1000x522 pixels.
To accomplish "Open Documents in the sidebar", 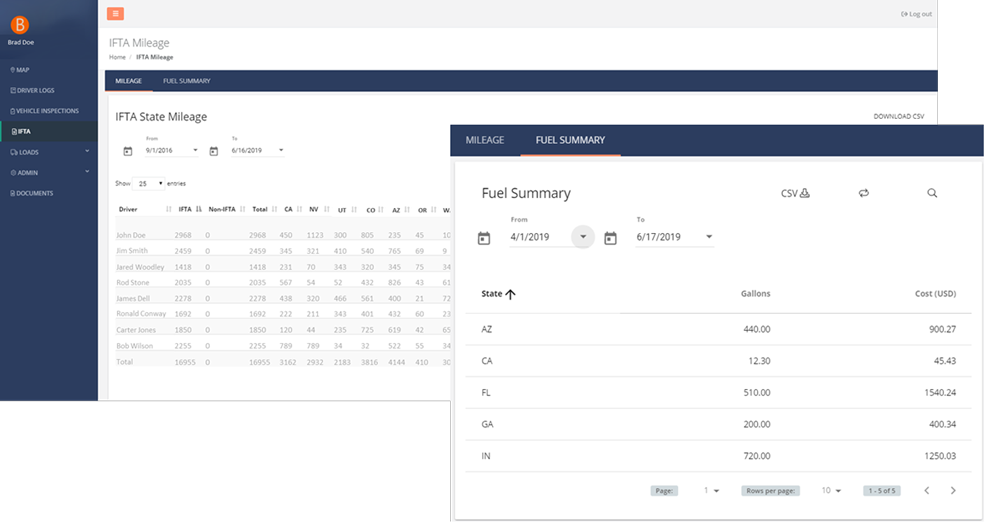I will point(32,193).
